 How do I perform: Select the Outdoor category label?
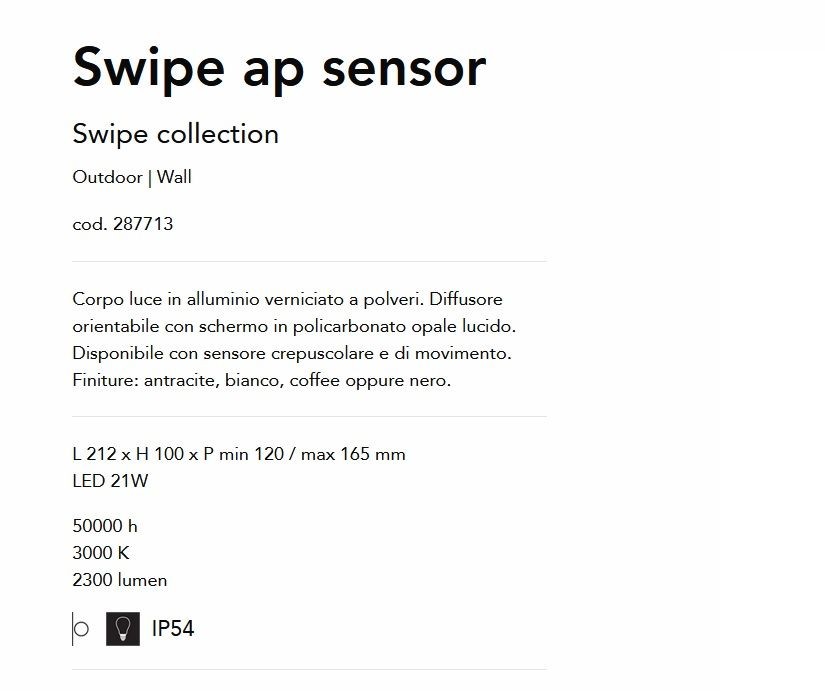point(107,177)
